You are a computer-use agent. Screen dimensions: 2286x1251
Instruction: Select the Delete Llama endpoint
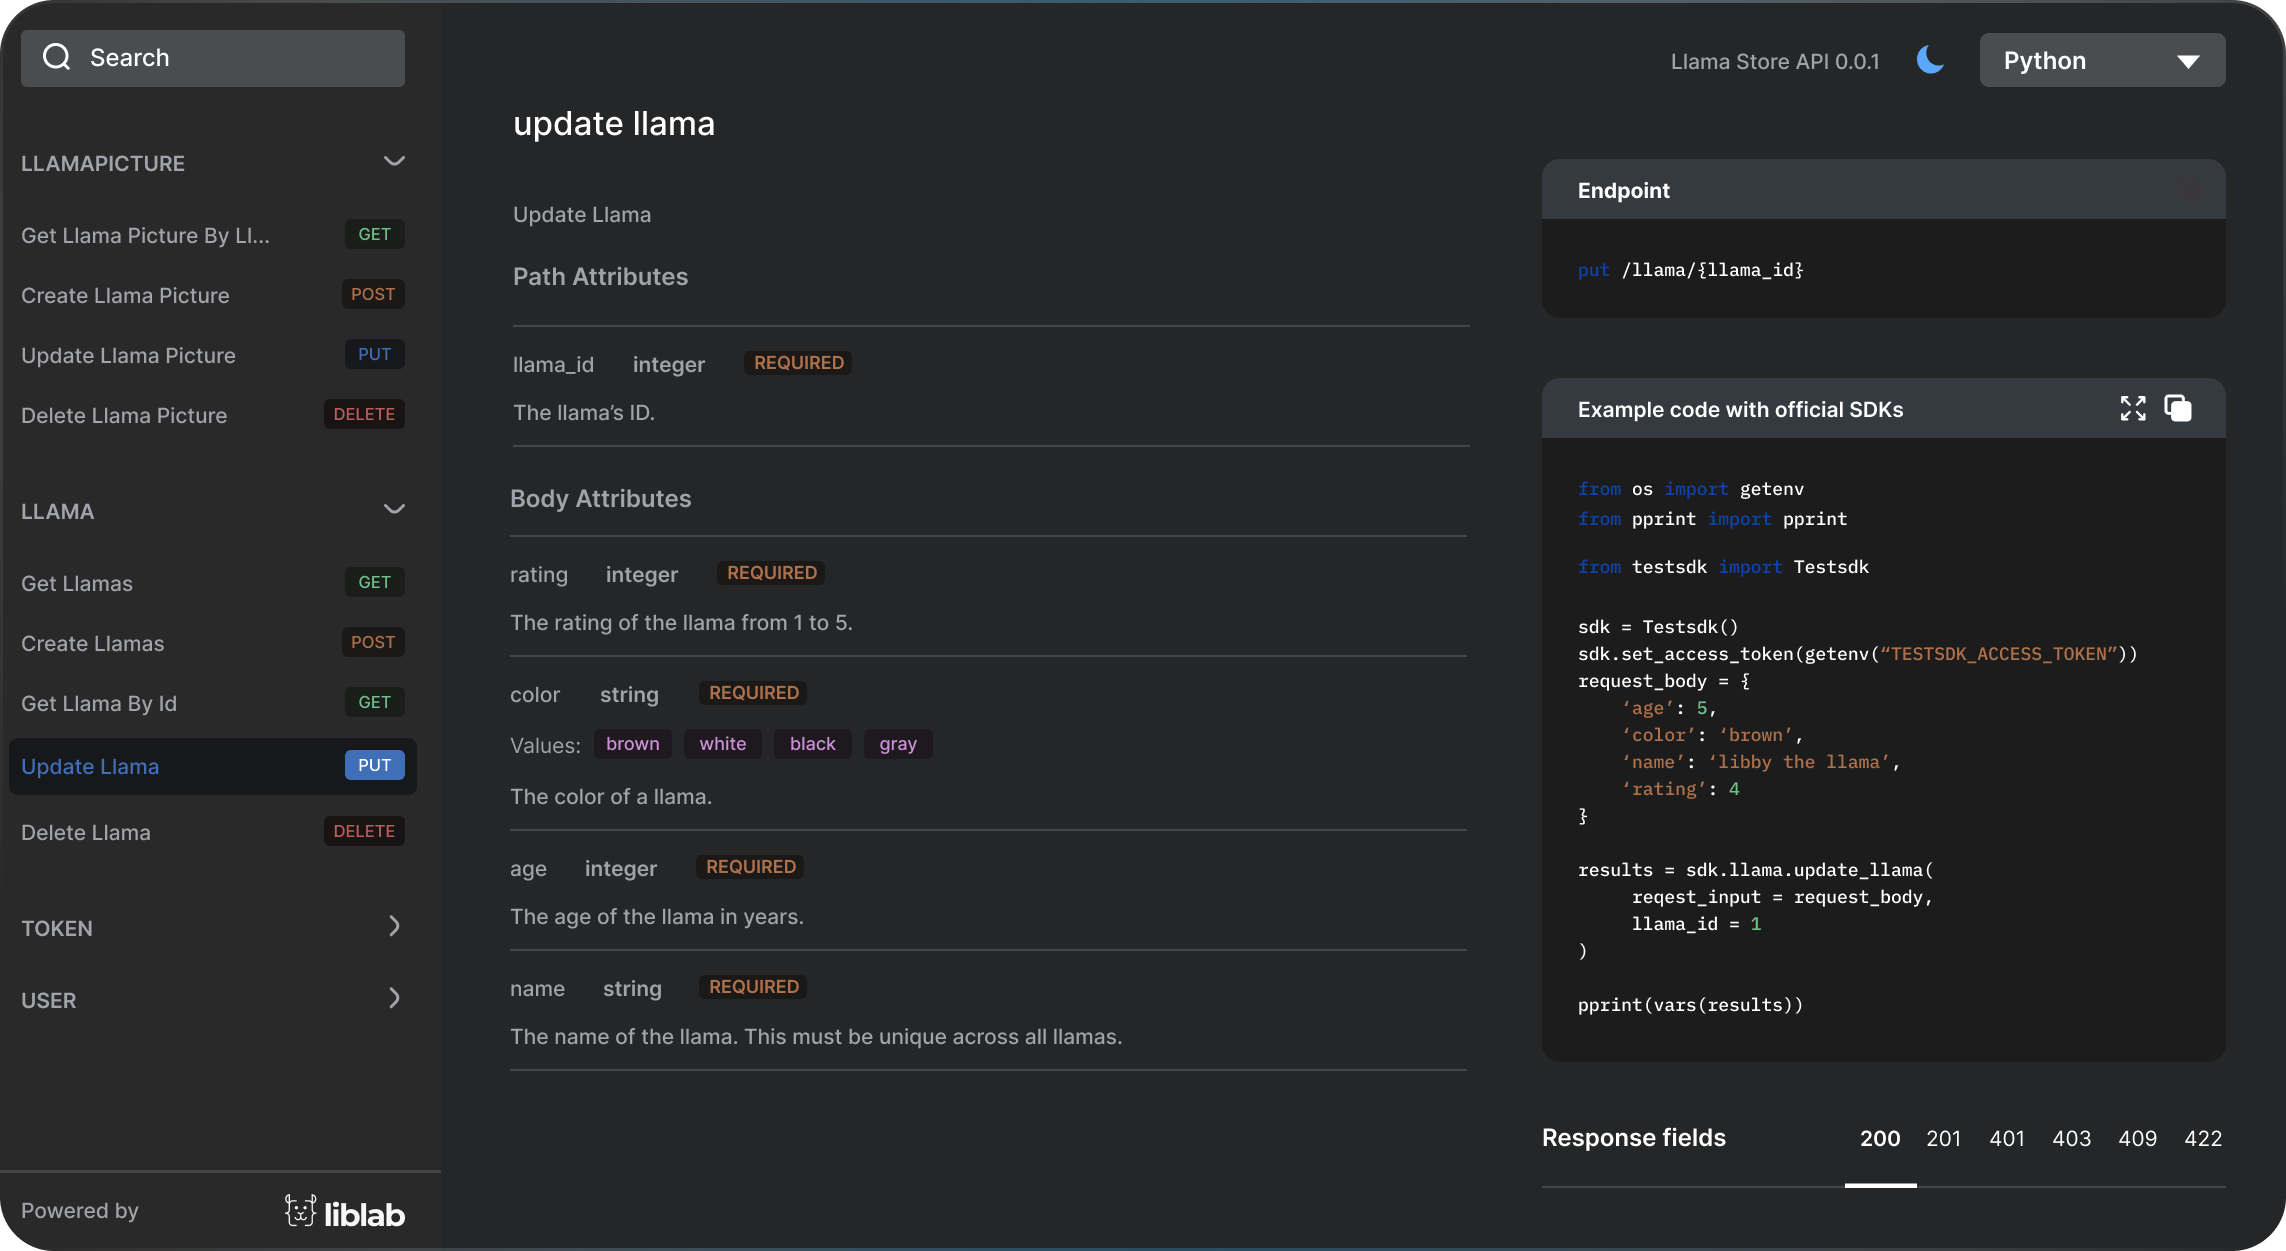86,831
